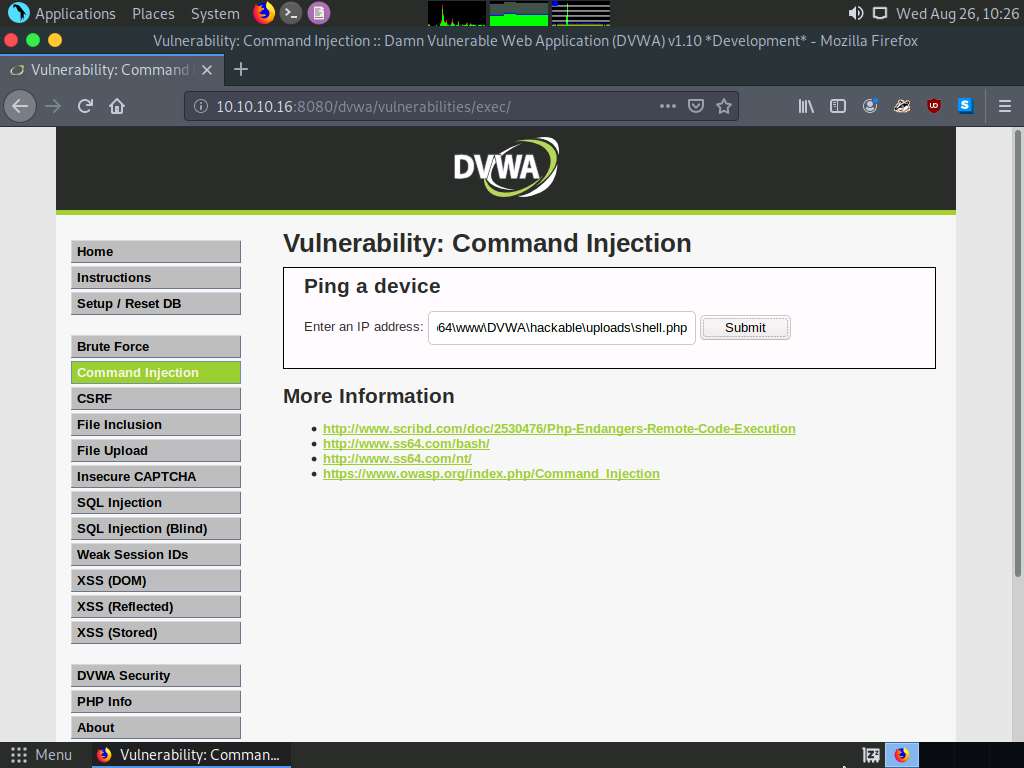Expand the bottom-left Menu launcher
Viewport: 1024px width, 768px height.
[42, 755]
